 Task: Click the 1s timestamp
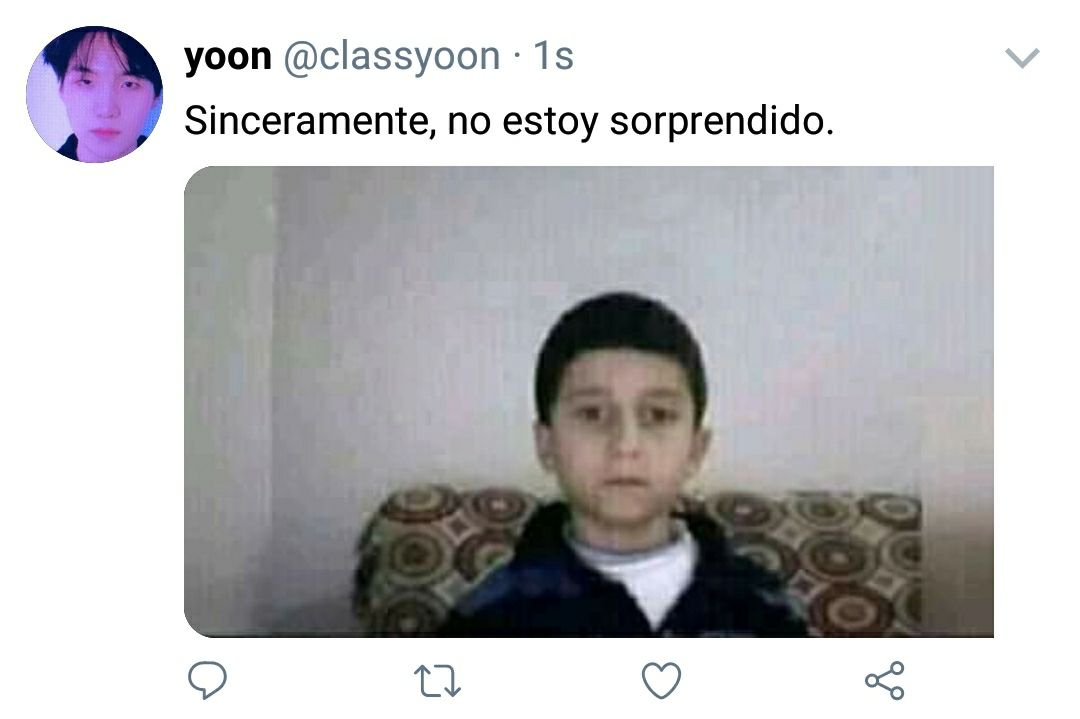click(x=553, y=56)
